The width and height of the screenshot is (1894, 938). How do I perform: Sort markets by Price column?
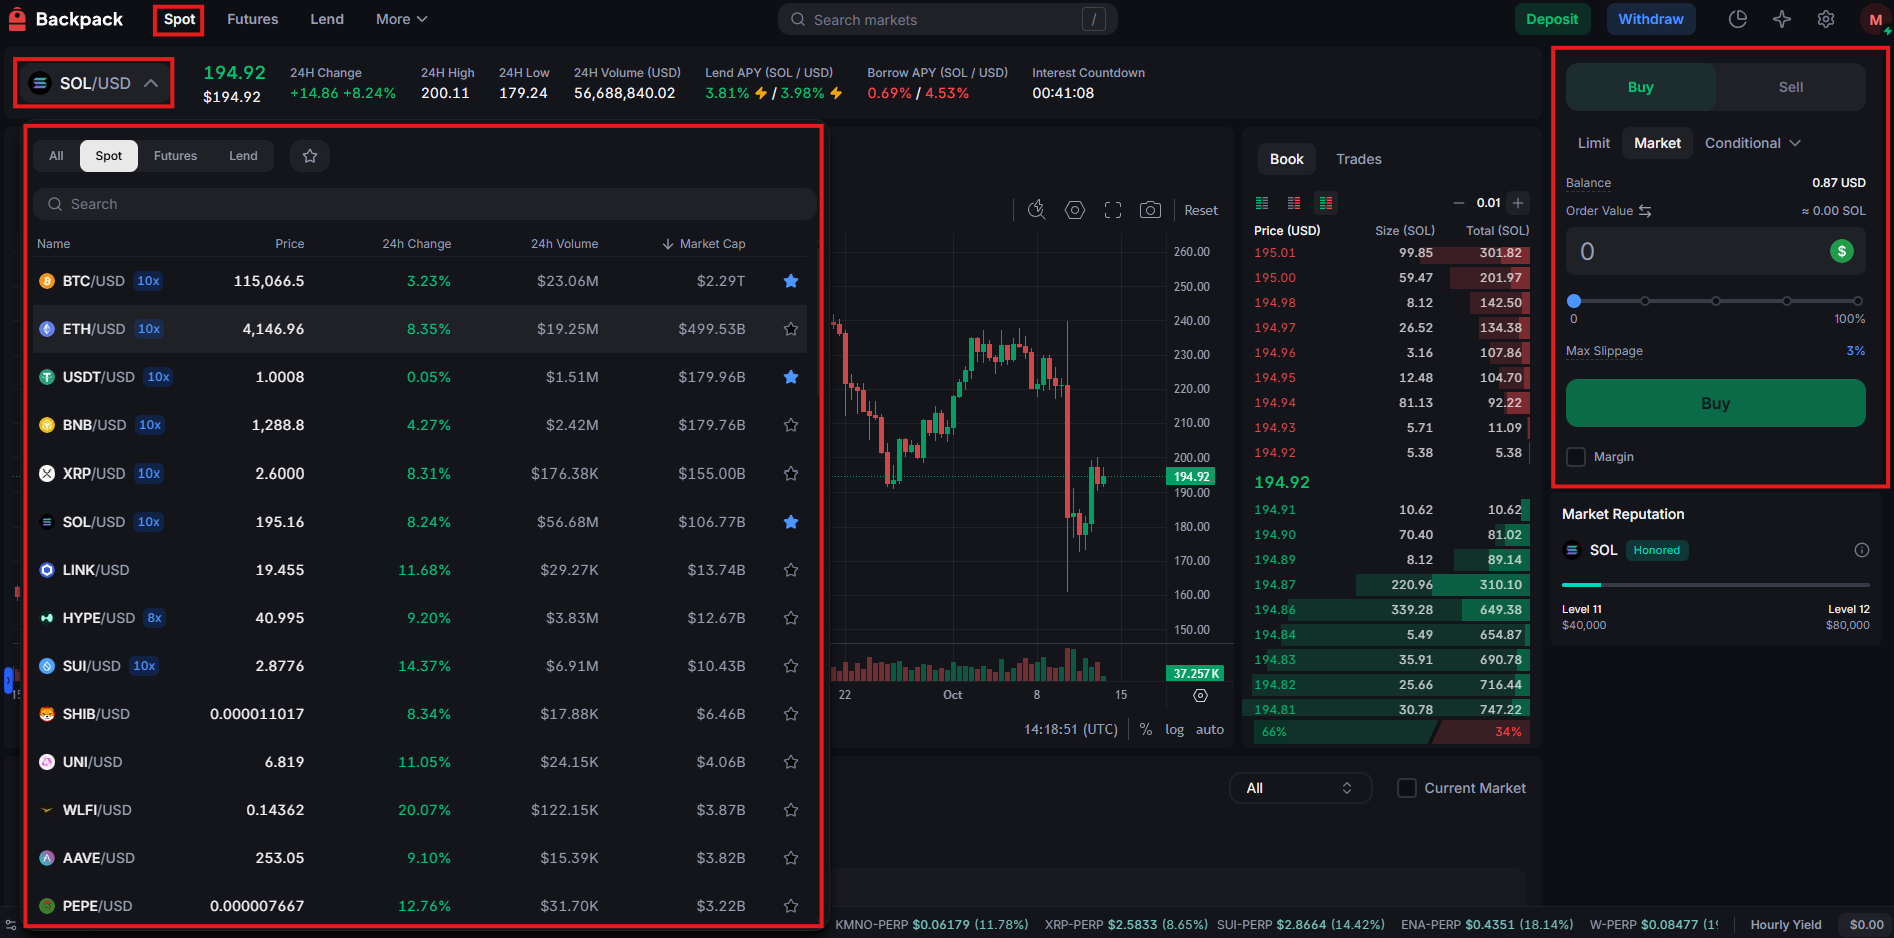(290, 244)
